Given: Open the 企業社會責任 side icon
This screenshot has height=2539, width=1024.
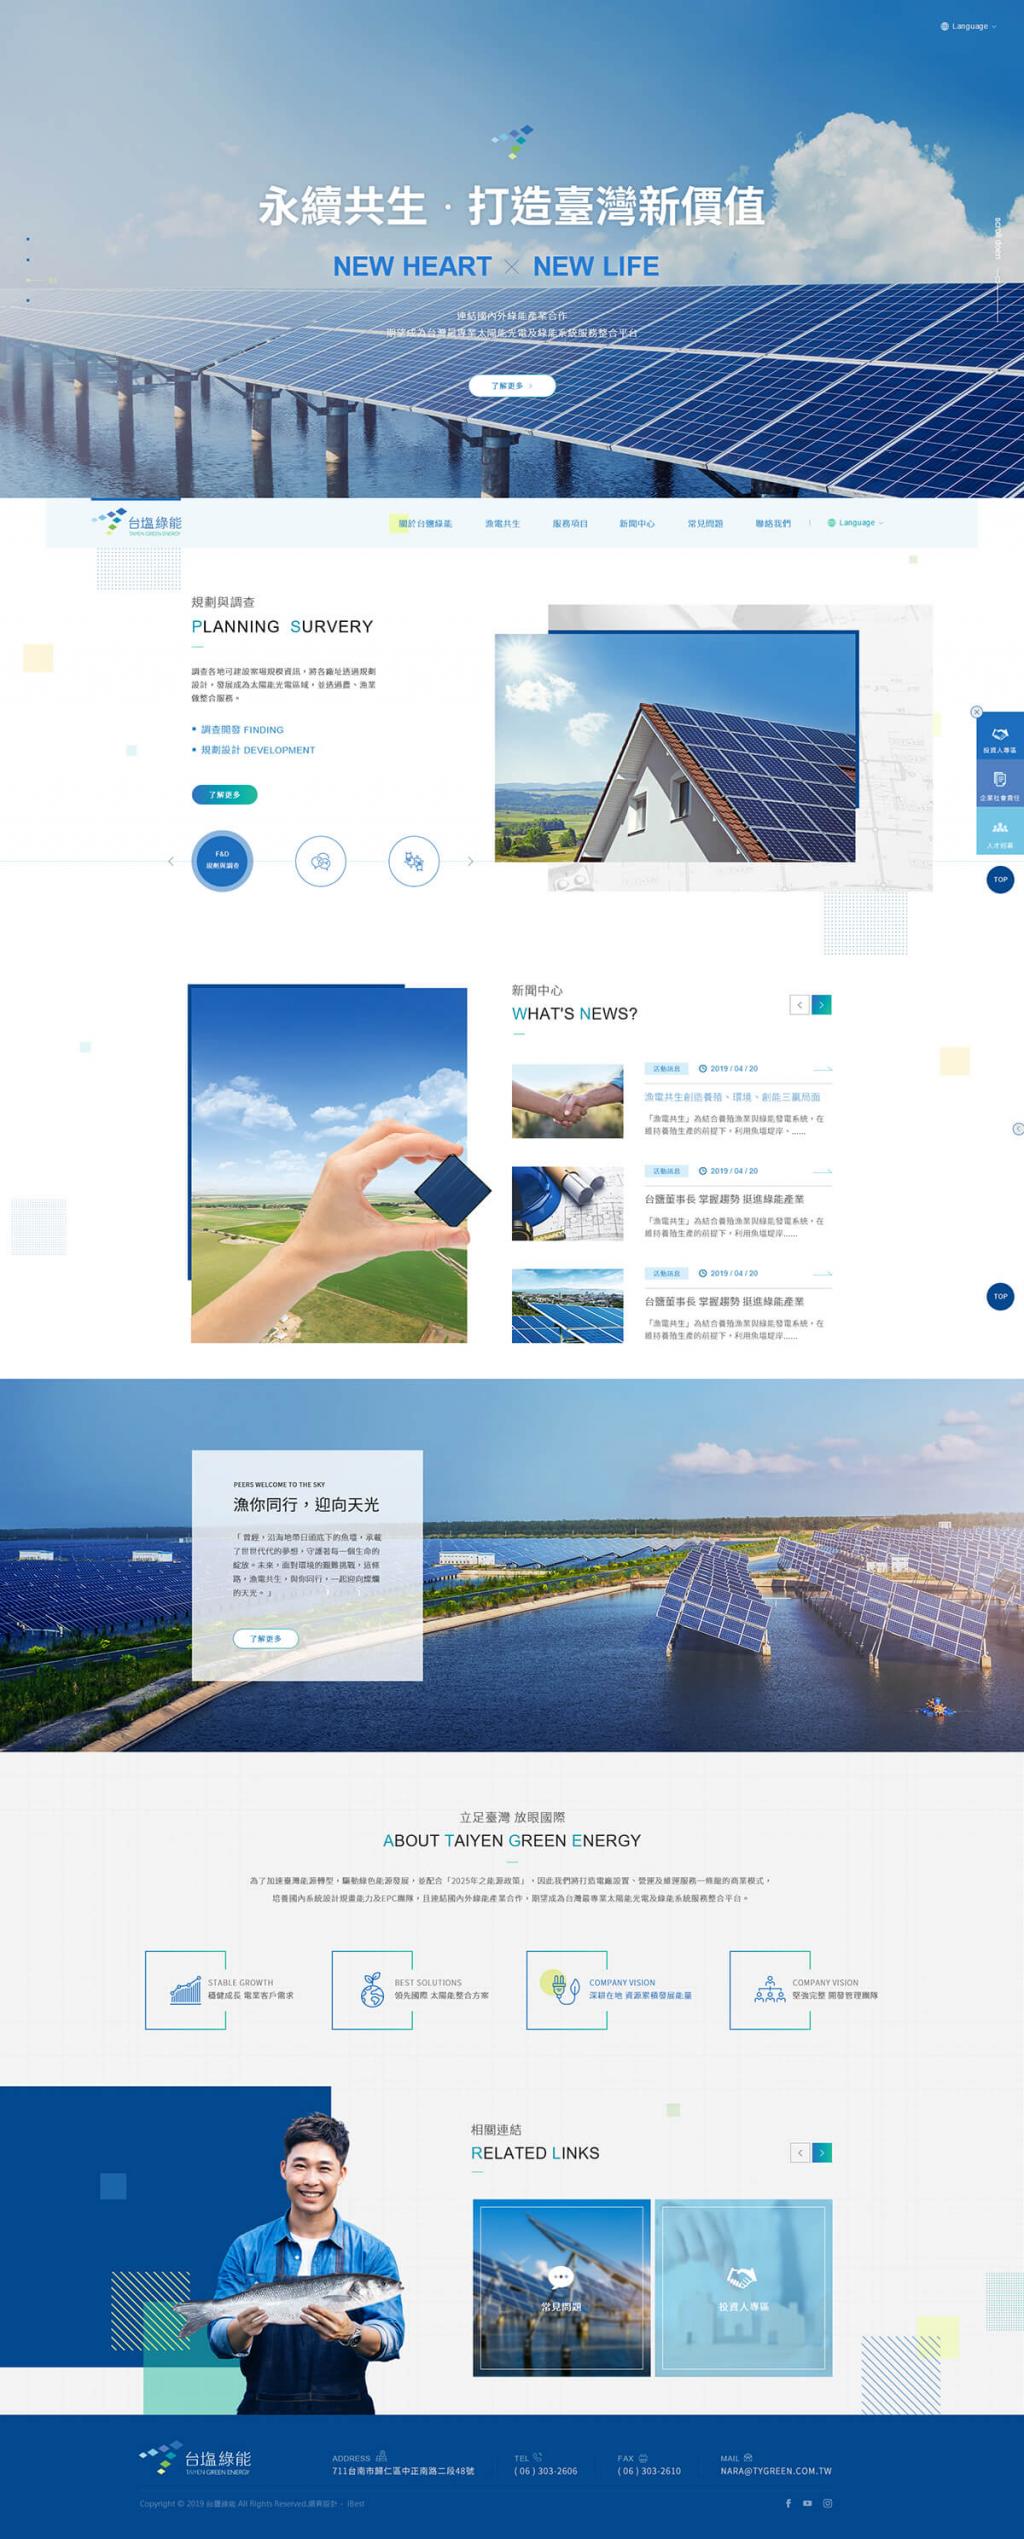Looking at the screenshot, I should (1000, 784).
